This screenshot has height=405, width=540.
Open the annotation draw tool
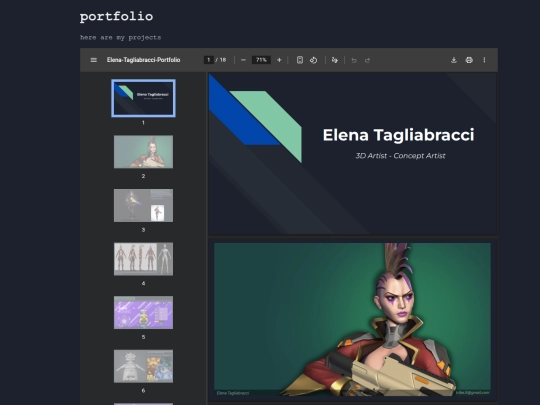[334, 60]
